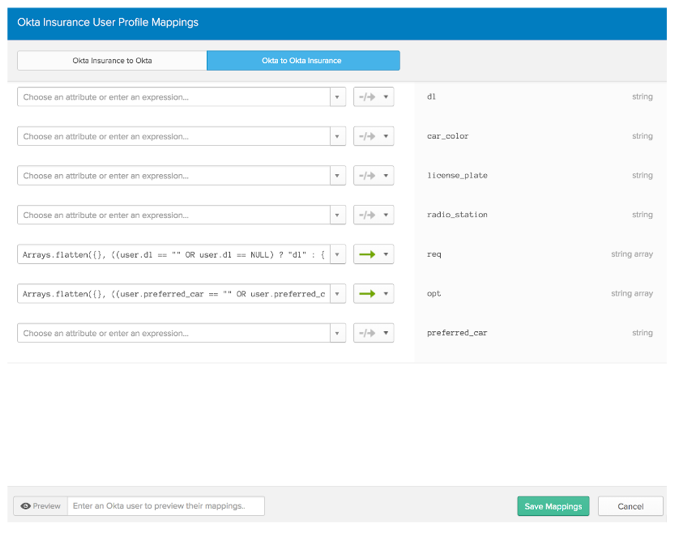Expand the attribute dropdown for license_plate
Screen dimensions: 675x533
click(x=337, y=176)
